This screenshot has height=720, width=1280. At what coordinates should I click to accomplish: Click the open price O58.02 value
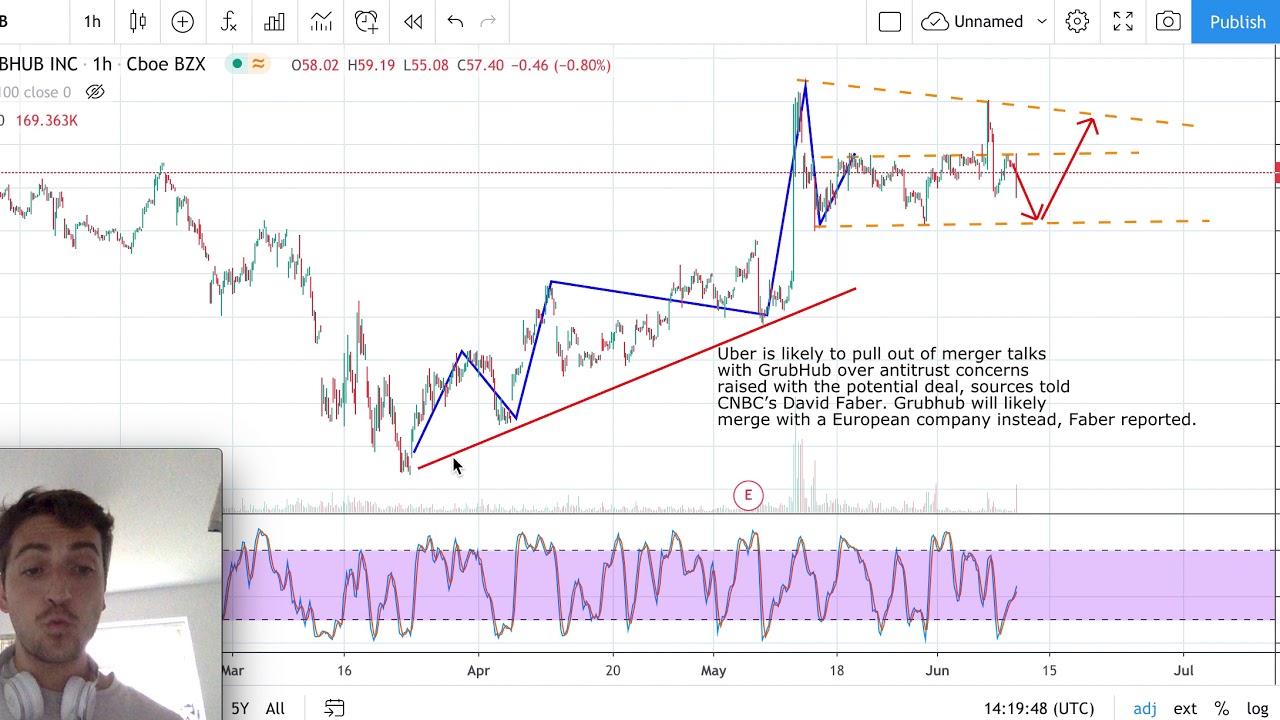click(317, 65)
